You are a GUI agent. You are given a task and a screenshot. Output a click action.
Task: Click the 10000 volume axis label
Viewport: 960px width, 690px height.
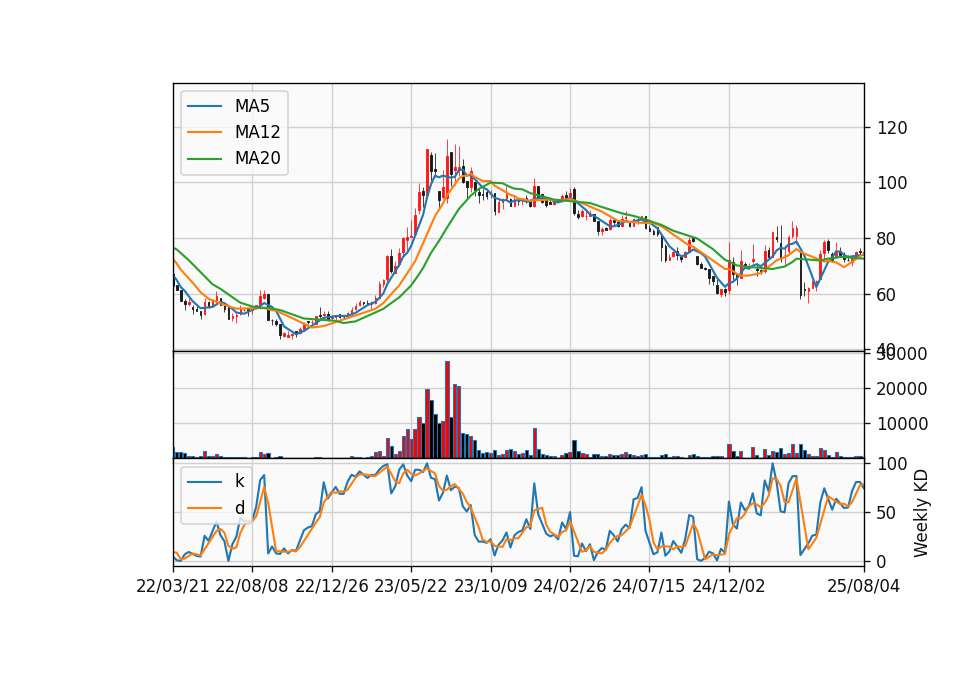coord(902,424)
